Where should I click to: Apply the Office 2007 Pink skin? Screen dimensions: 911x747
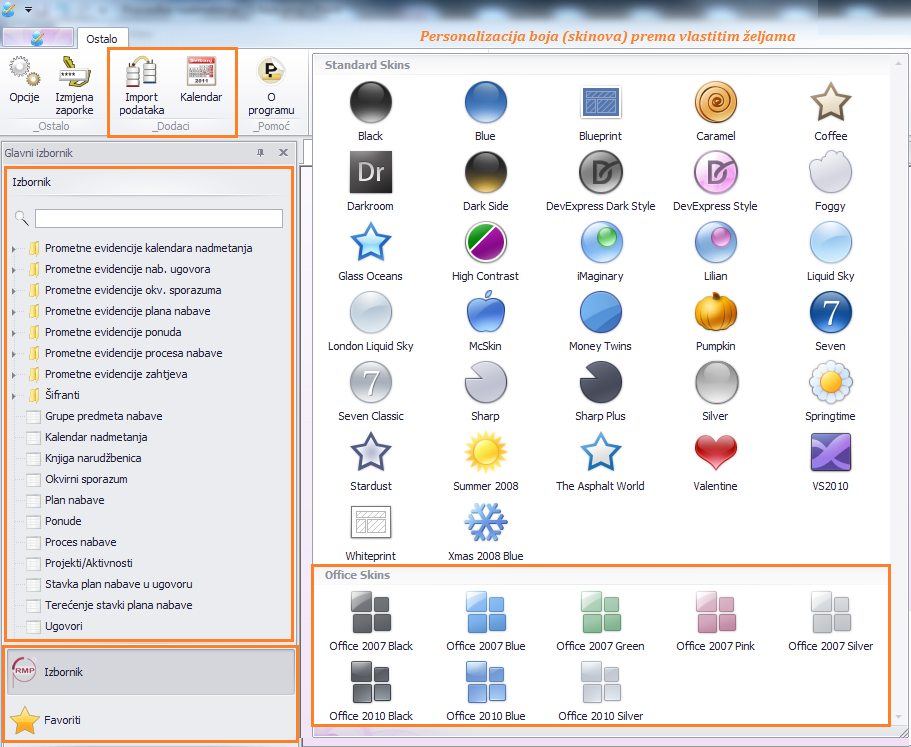coord(715,620)
